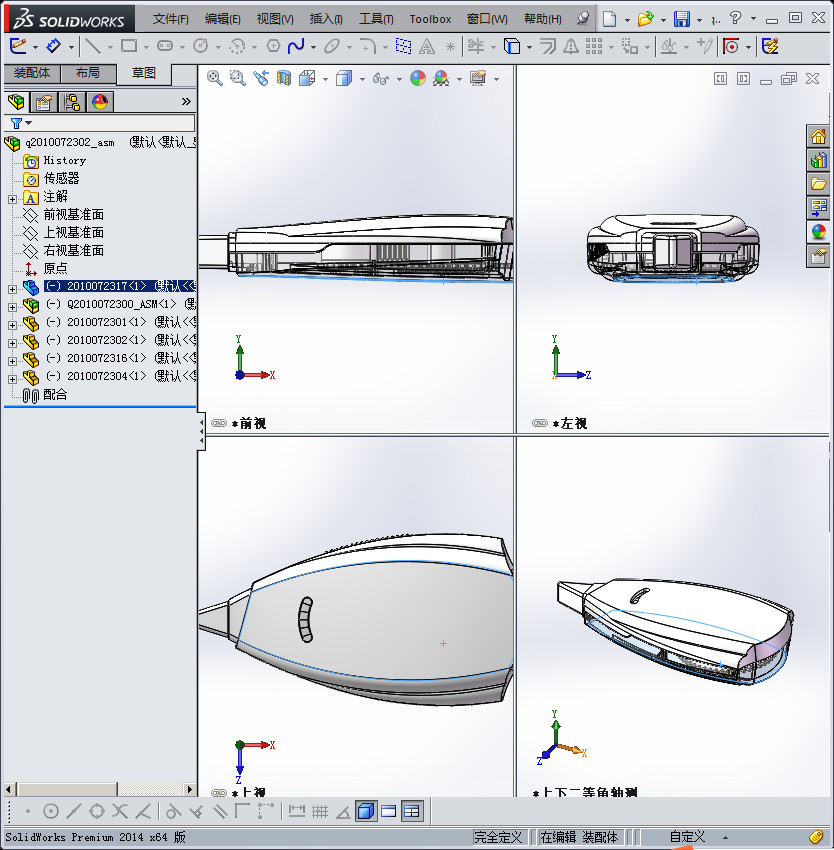
Task: Select the Zoom to Fit tool
Action: point(214,78)
